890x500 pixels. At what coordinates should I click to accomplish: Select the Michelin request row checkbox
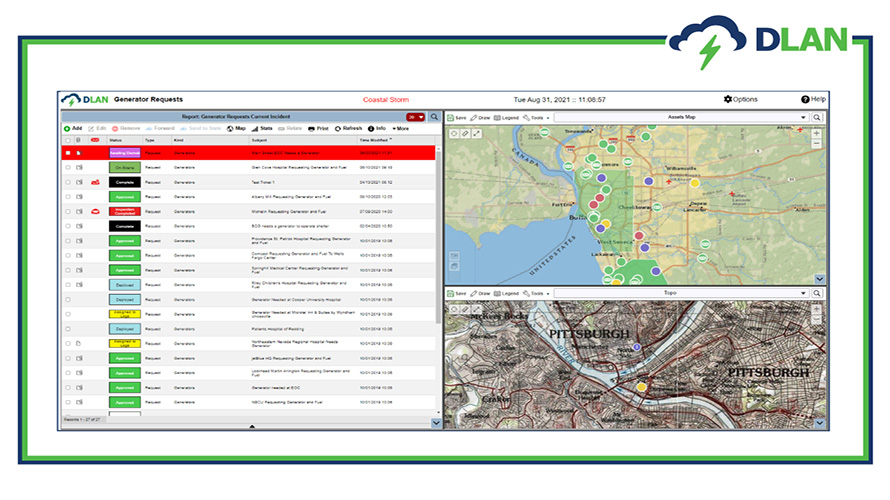(x=68, y=211)
